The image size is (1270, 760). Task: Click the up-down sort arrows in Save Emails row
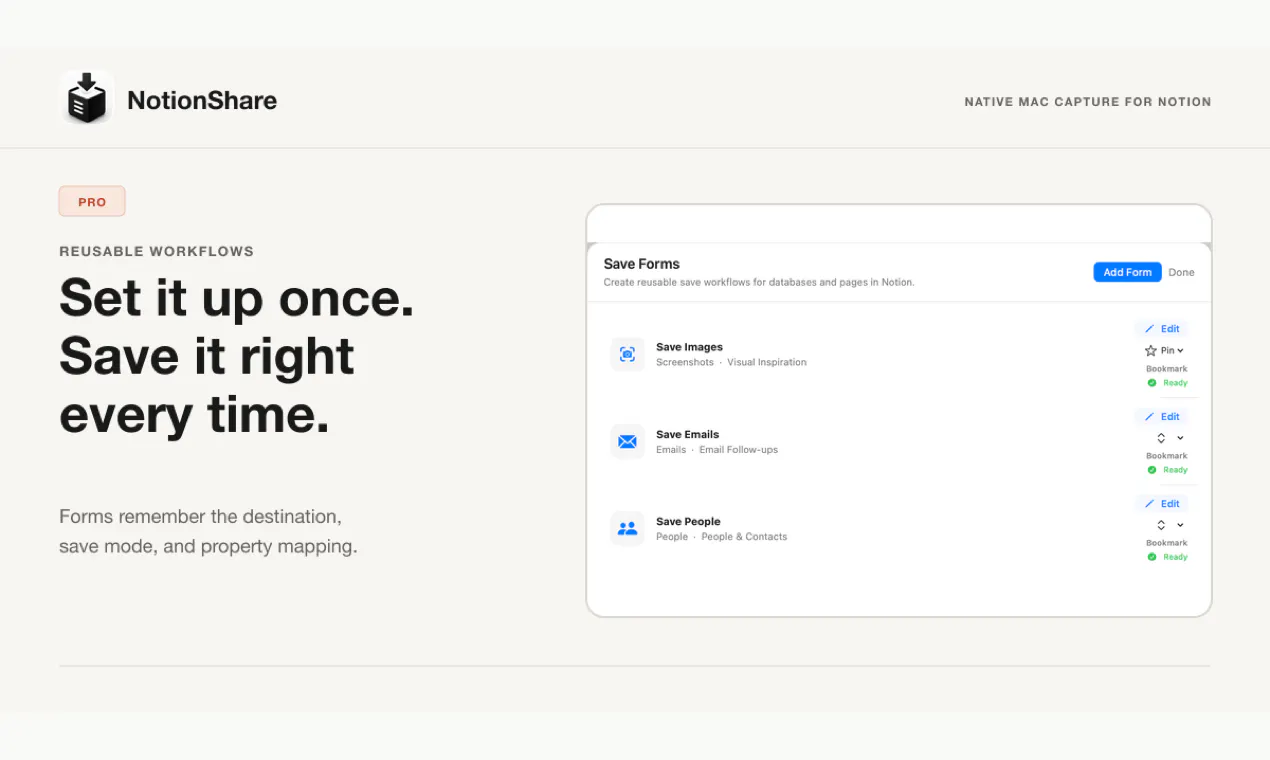[x=1161, y=438]
